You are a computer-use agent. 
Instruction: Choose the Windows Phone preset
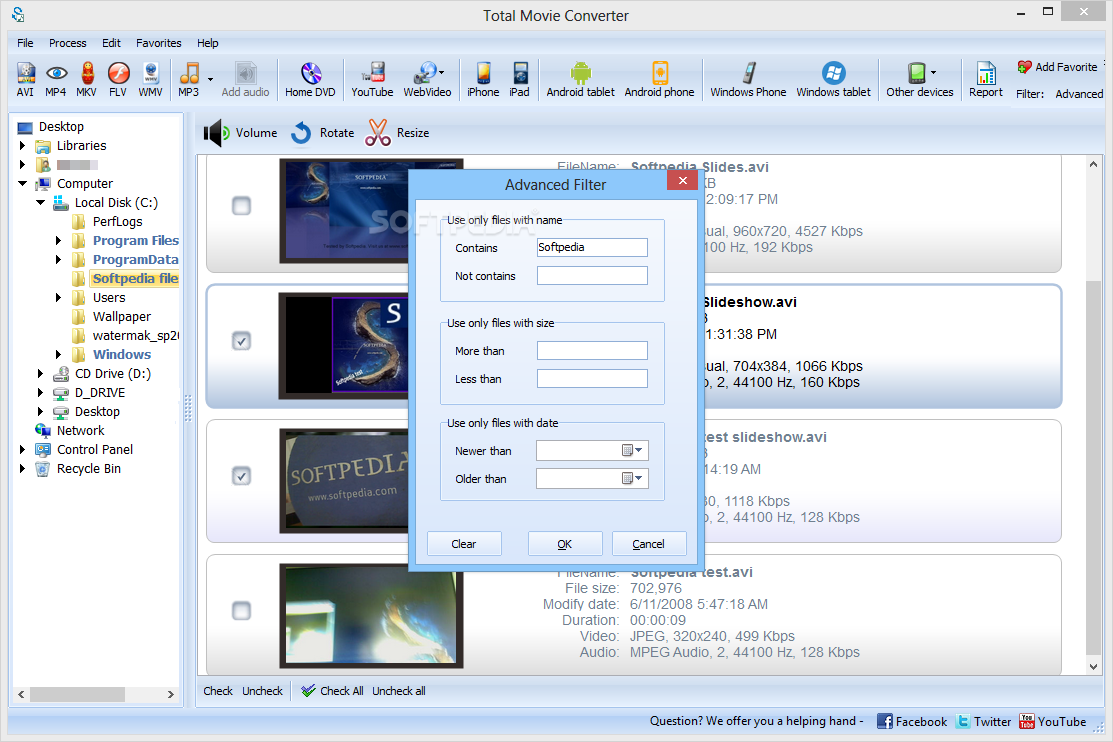click(x=748, y=79)
